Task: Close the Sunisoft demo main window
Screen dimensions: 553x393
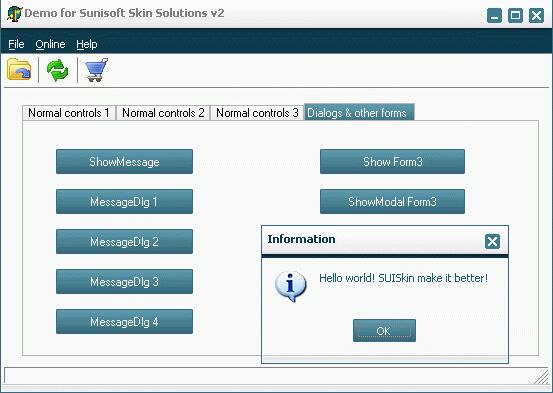Action: tap(536, 16)
